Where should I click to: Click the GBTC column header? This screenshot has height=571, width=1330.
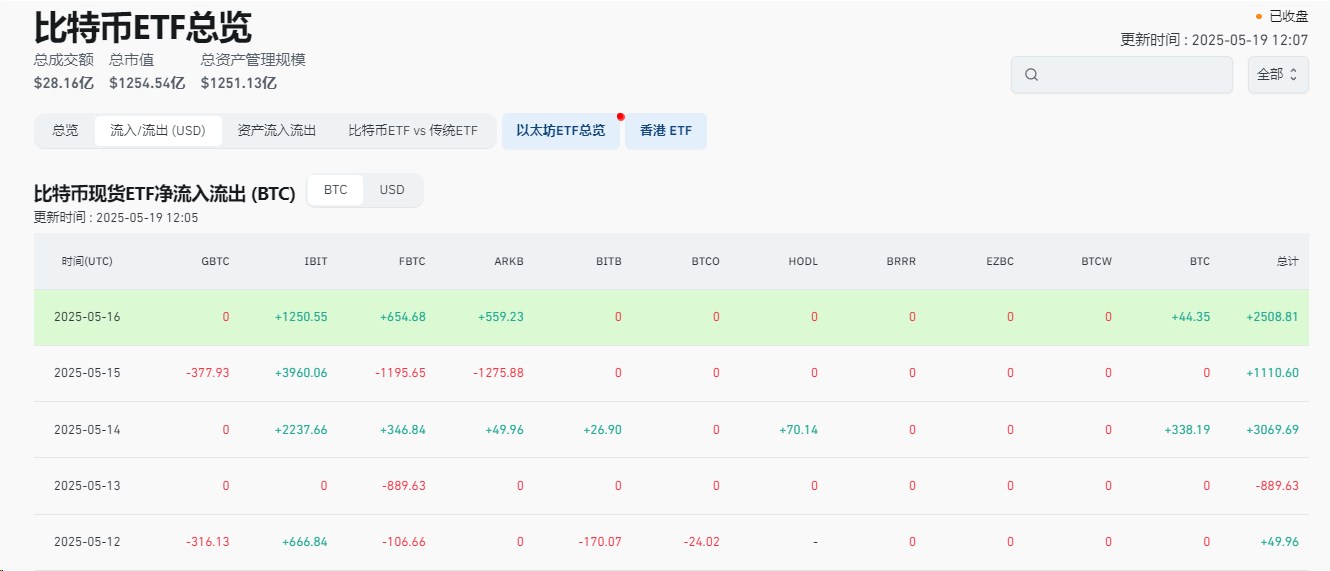[x=215, y=262]
